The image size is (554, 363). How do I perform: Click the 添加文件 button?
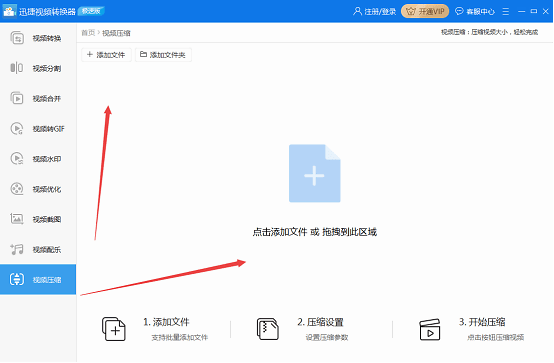(x=106, y=55)
